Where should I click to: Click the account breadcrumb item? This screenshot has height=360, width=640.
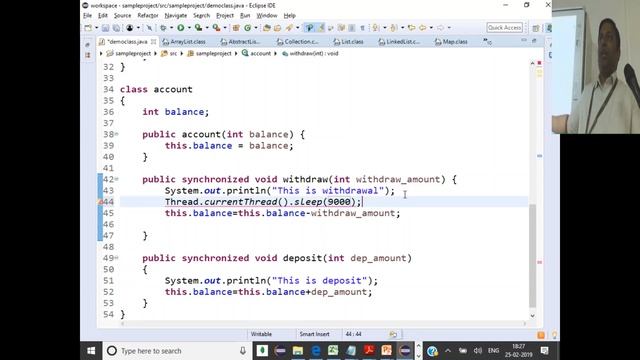[x=257, y=53]
